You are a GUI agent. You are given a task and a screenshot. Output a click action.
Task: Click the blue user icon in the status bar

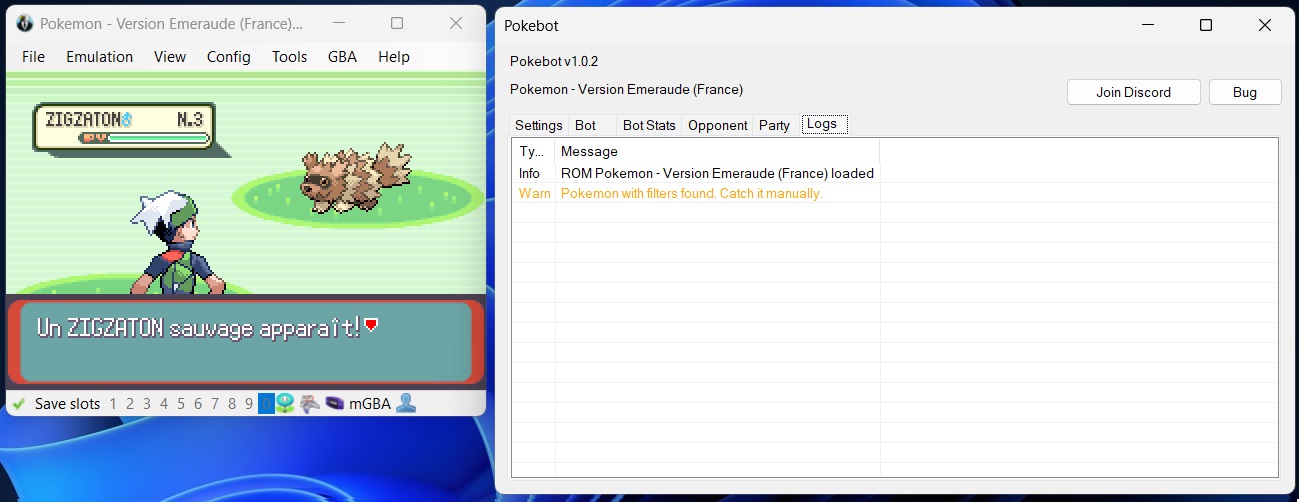[x=405, y=403]
